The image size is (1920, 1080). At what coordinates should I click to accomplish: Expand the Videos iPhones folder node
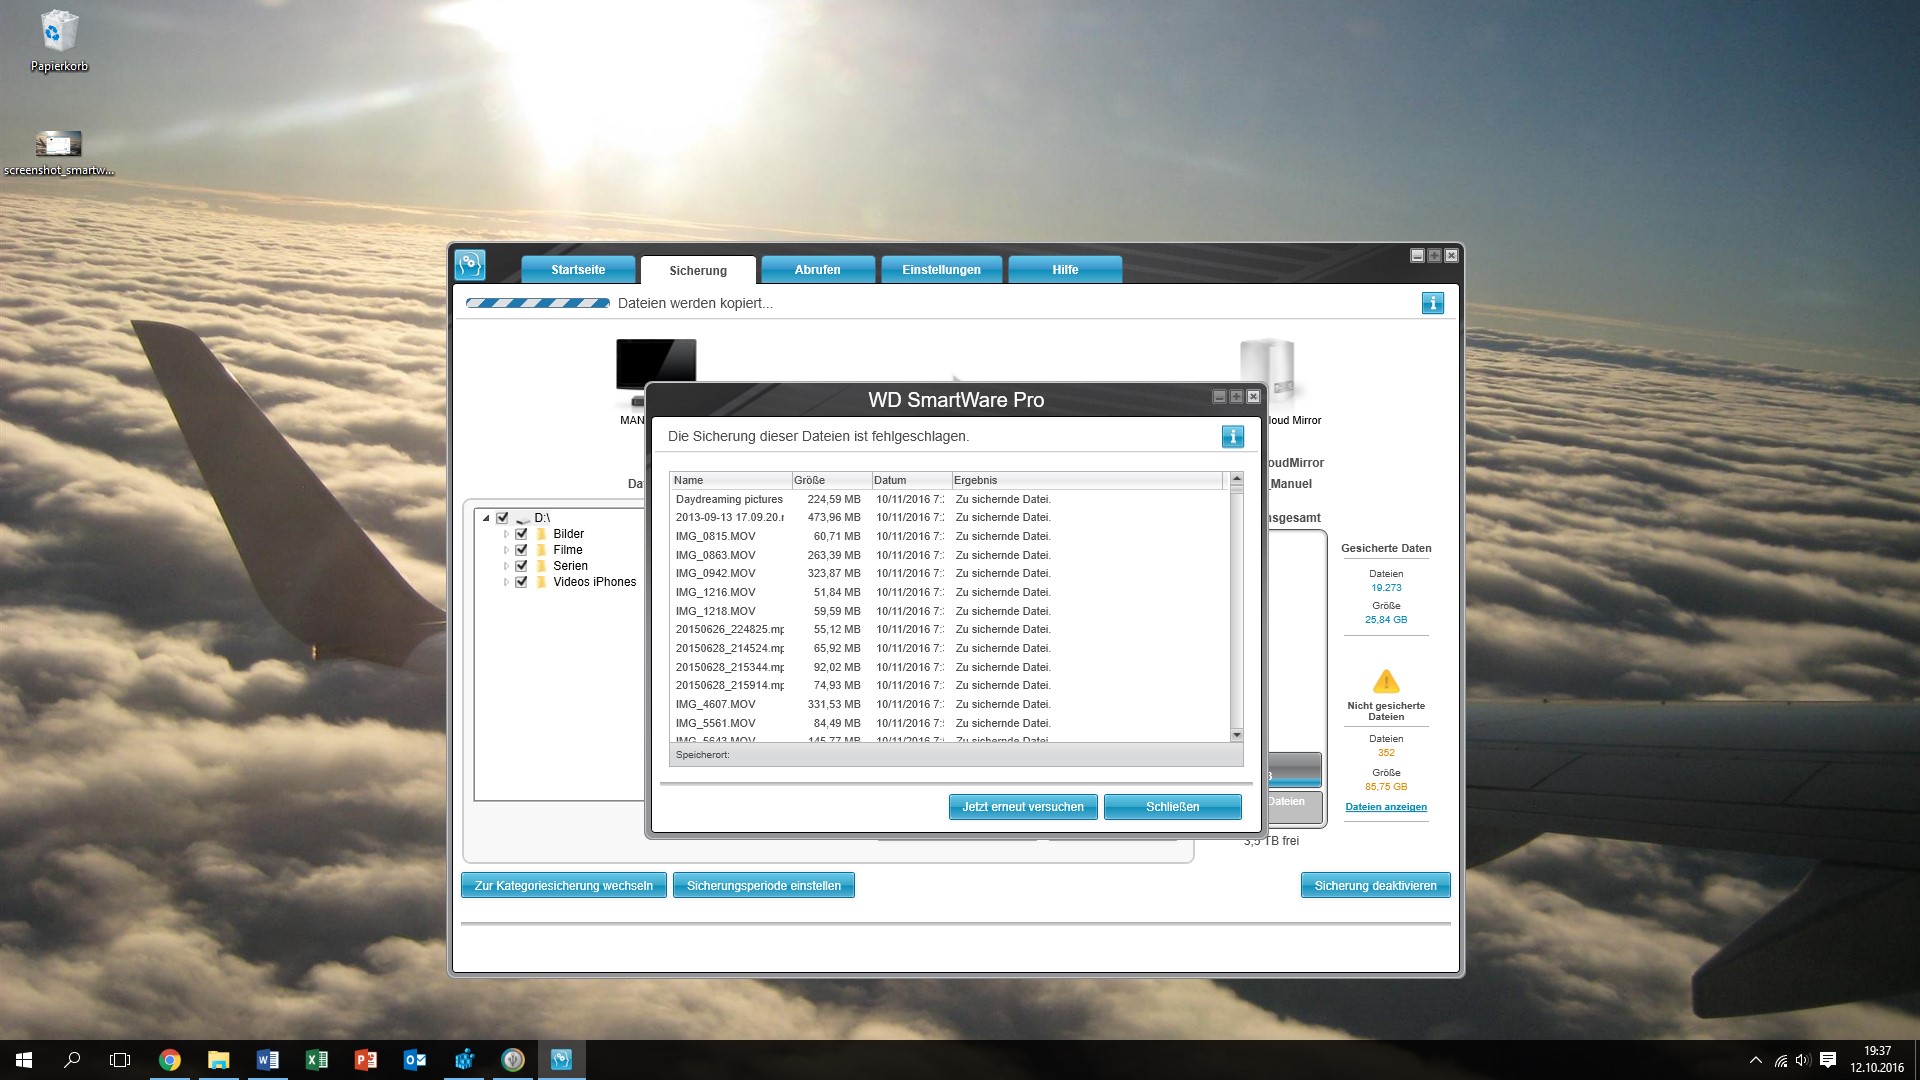click(506, 582)
